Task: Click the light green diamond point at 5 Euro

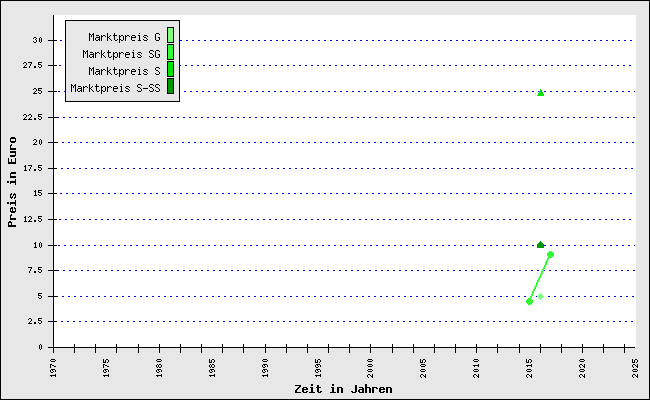Action: (x=541, y=296)
